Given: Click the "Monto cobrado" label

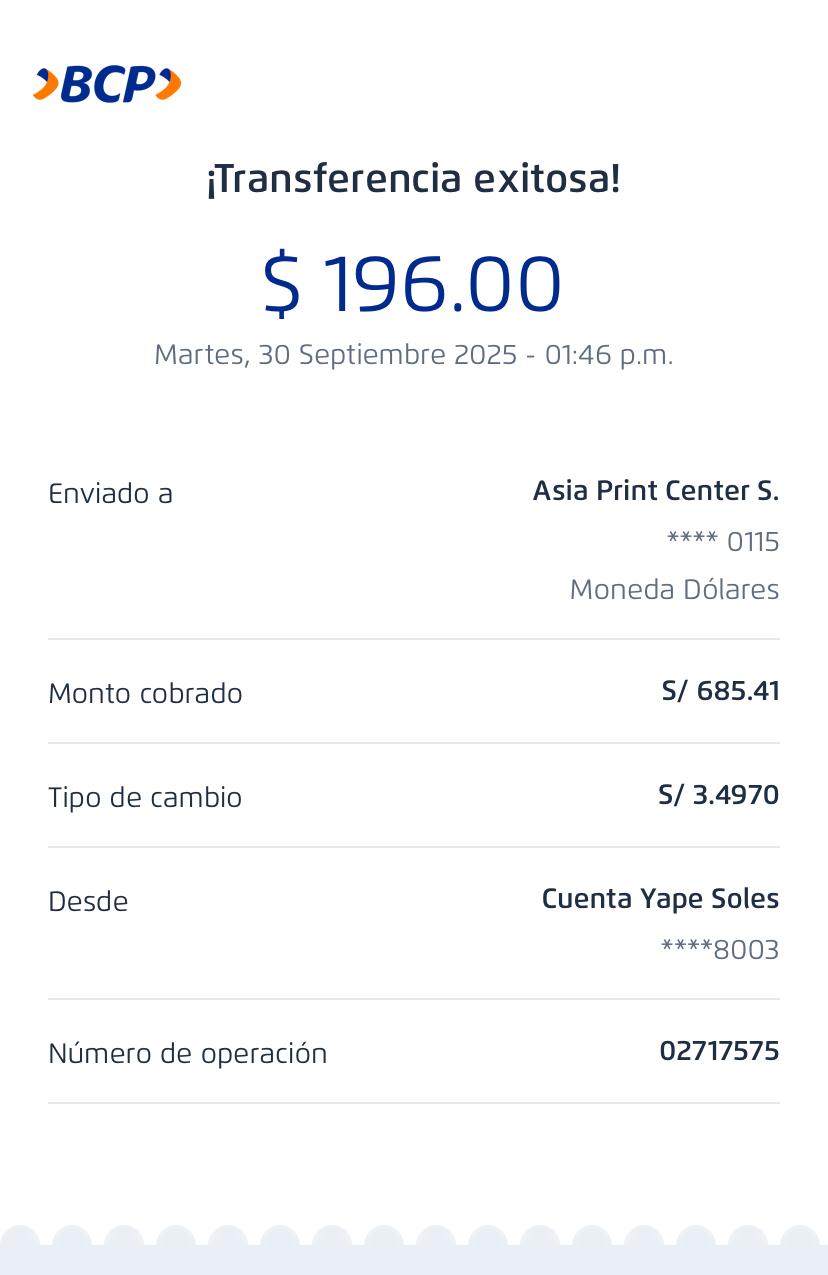Looking at the screenshot, I should 145,694.
